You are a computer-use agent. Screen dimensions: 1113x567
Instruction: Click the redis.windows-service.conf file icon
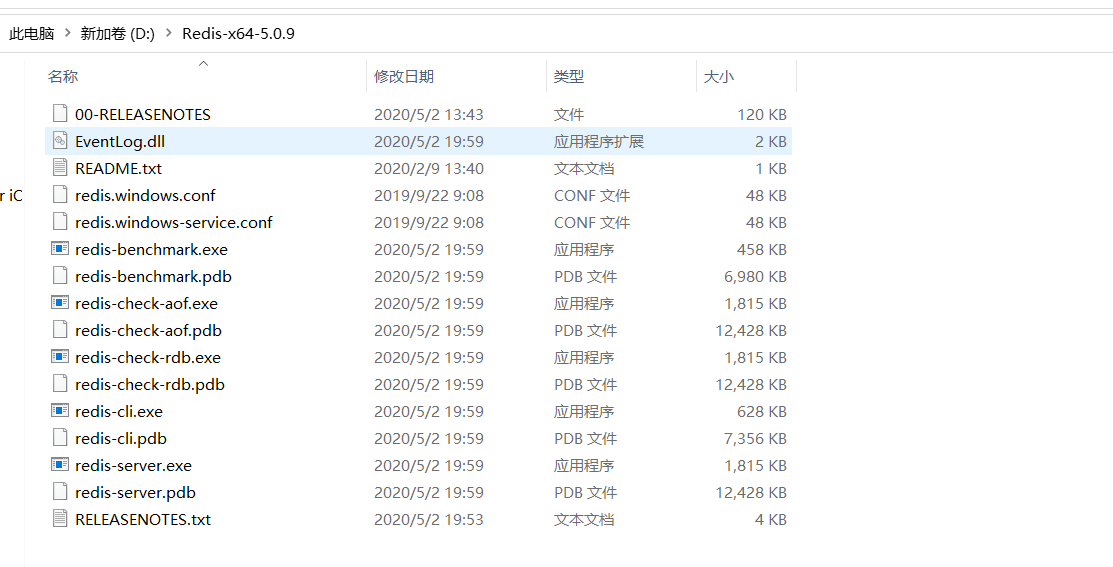coord(60,221)
